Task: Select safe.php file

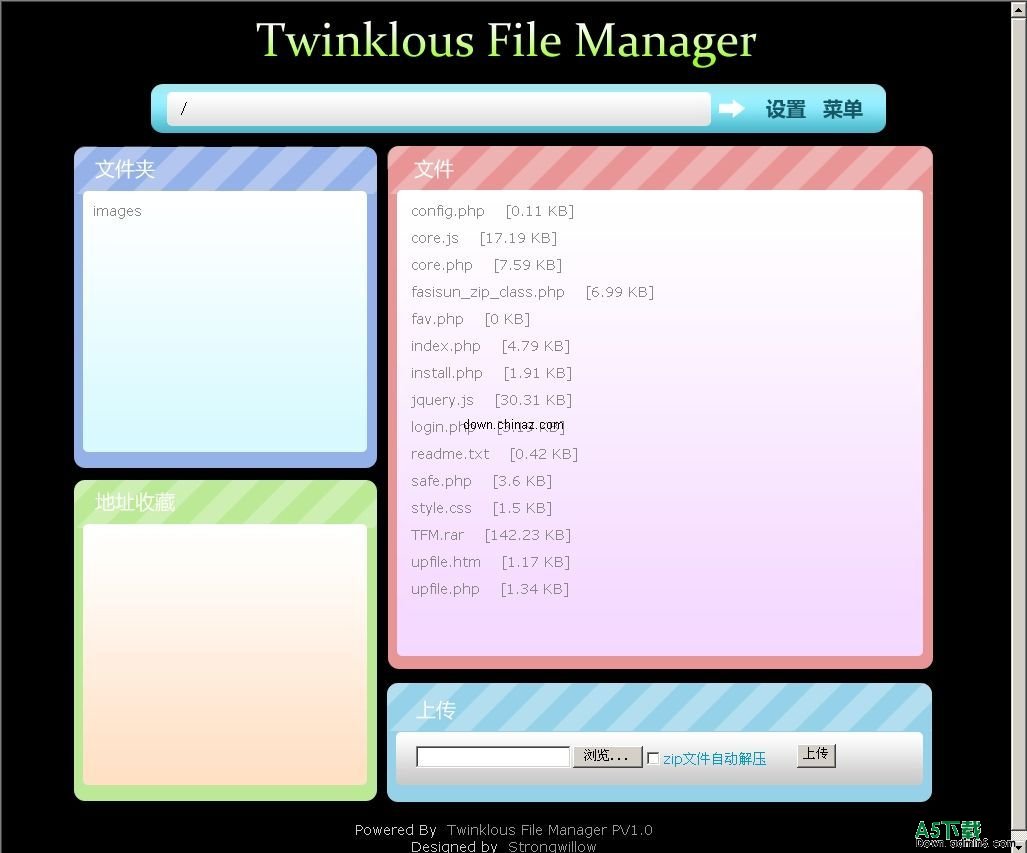Action: point(441,481)
